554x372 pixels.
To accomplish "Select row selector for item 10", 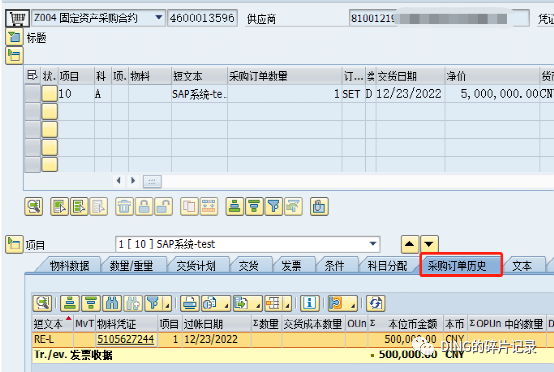I will coord(33,94).
